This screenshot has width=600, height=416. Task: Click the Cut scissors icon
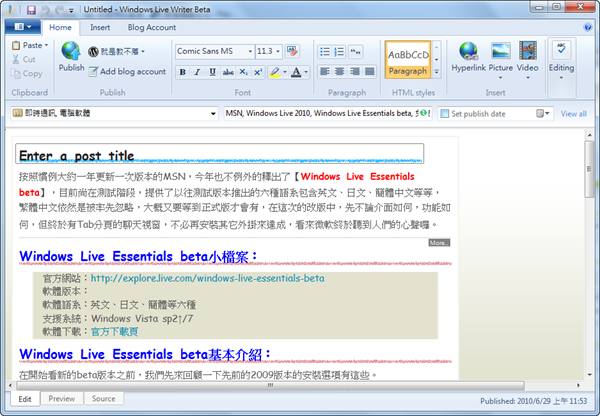tap(16, 59)
